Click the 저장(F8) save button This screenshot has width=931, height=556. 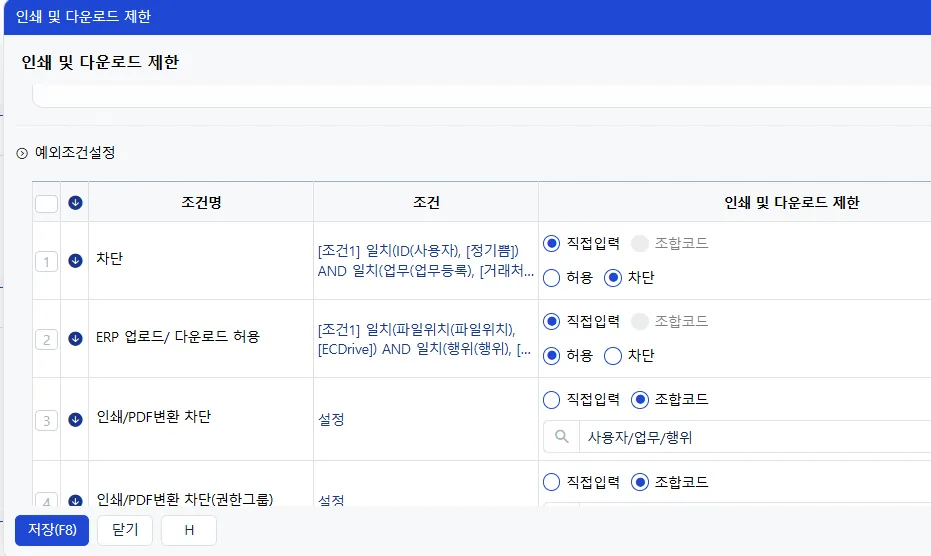(x=52, y=530)
